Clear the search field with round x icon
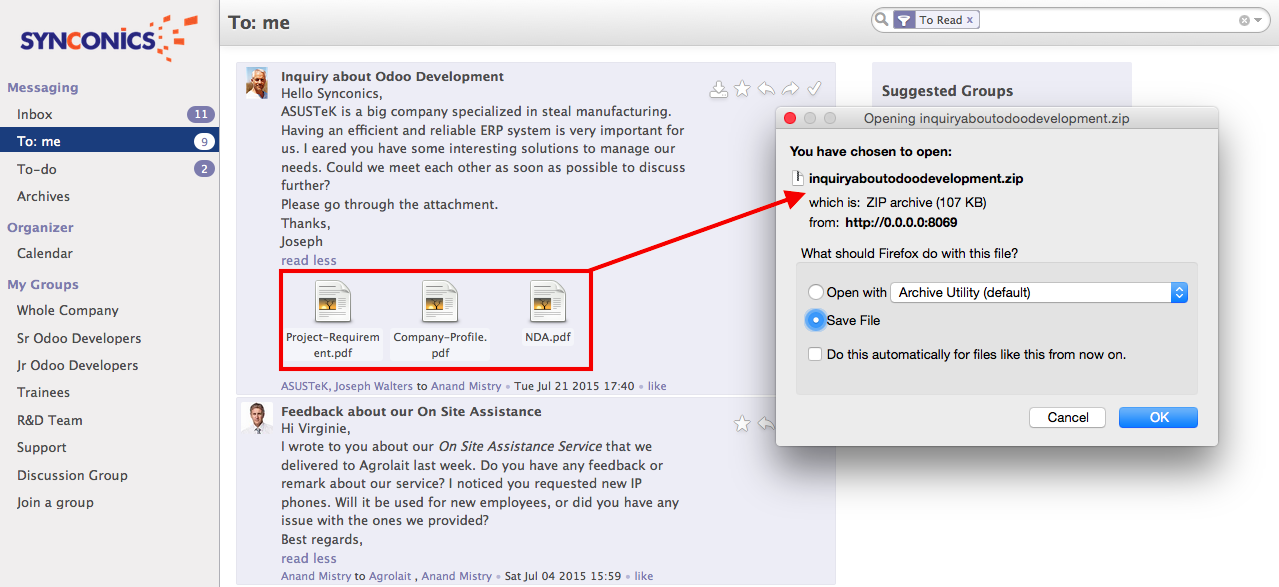Screen dimensions: 1279x587 coord(1244,20)
